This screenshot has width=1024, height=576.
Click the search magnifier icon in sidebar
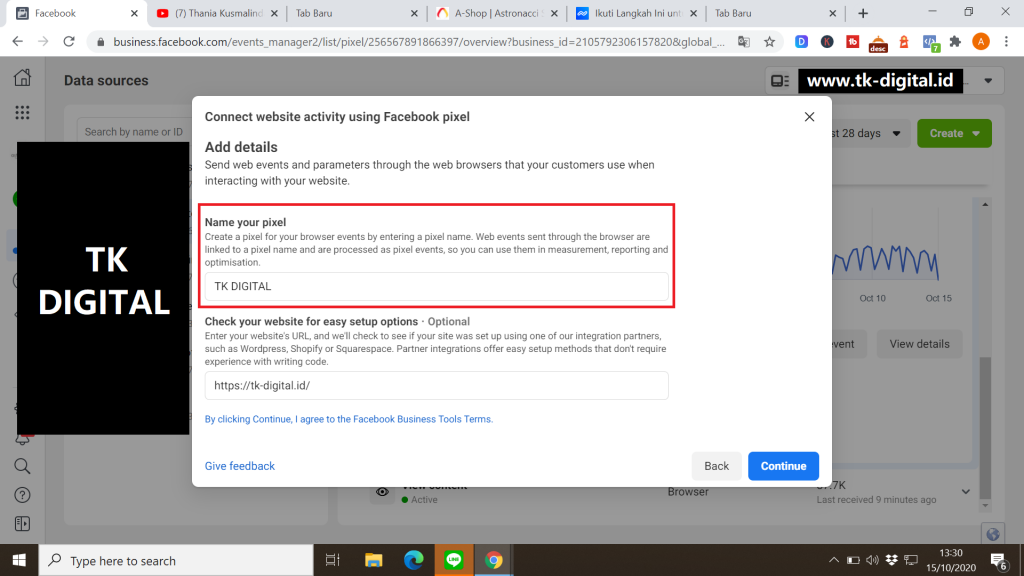[x=22, y=466]
